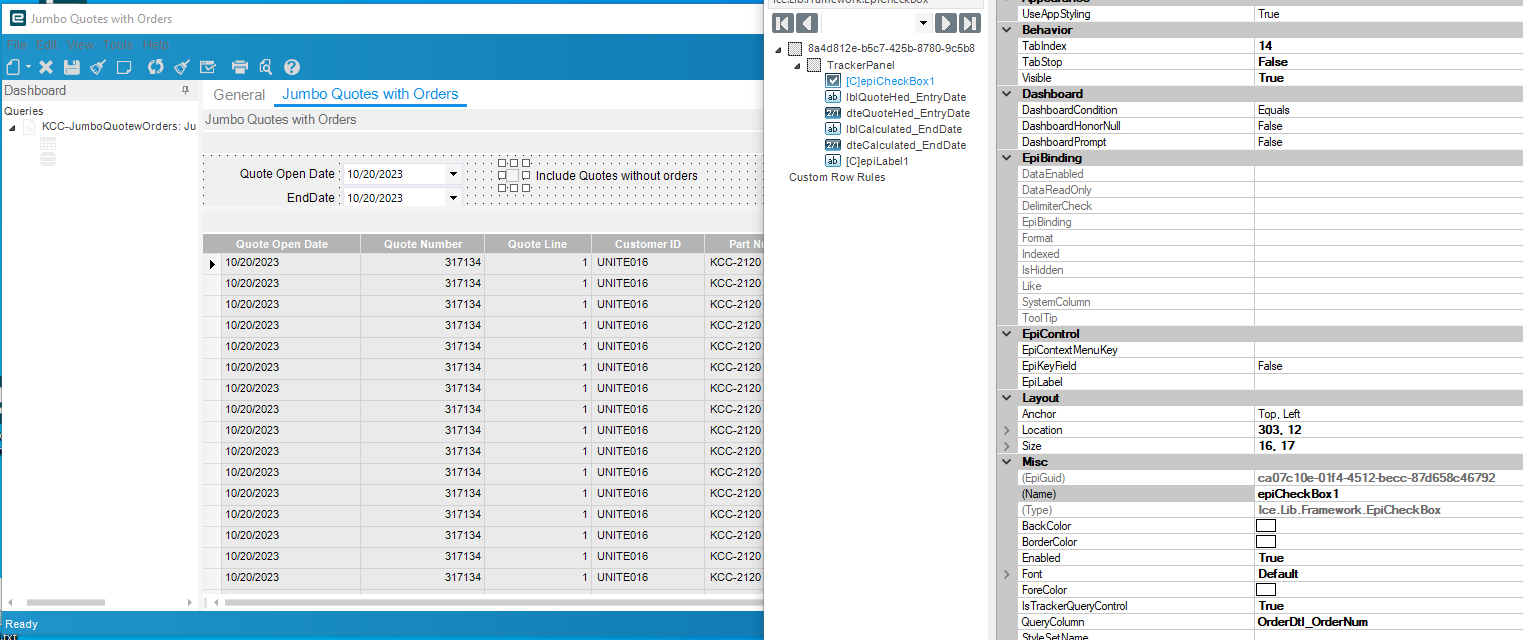
Task: Switch to the General tab
Action: pyautogui.click(x=239, y=95)
